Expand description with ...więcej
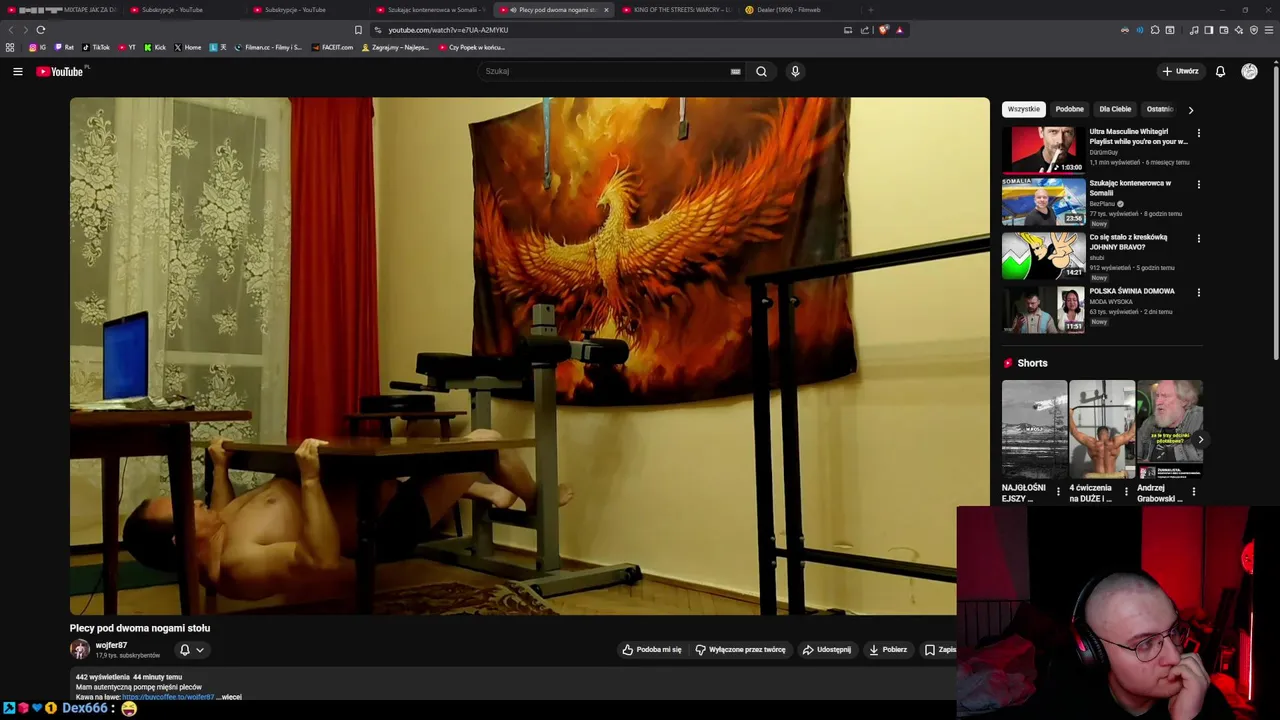 point(229,697)
